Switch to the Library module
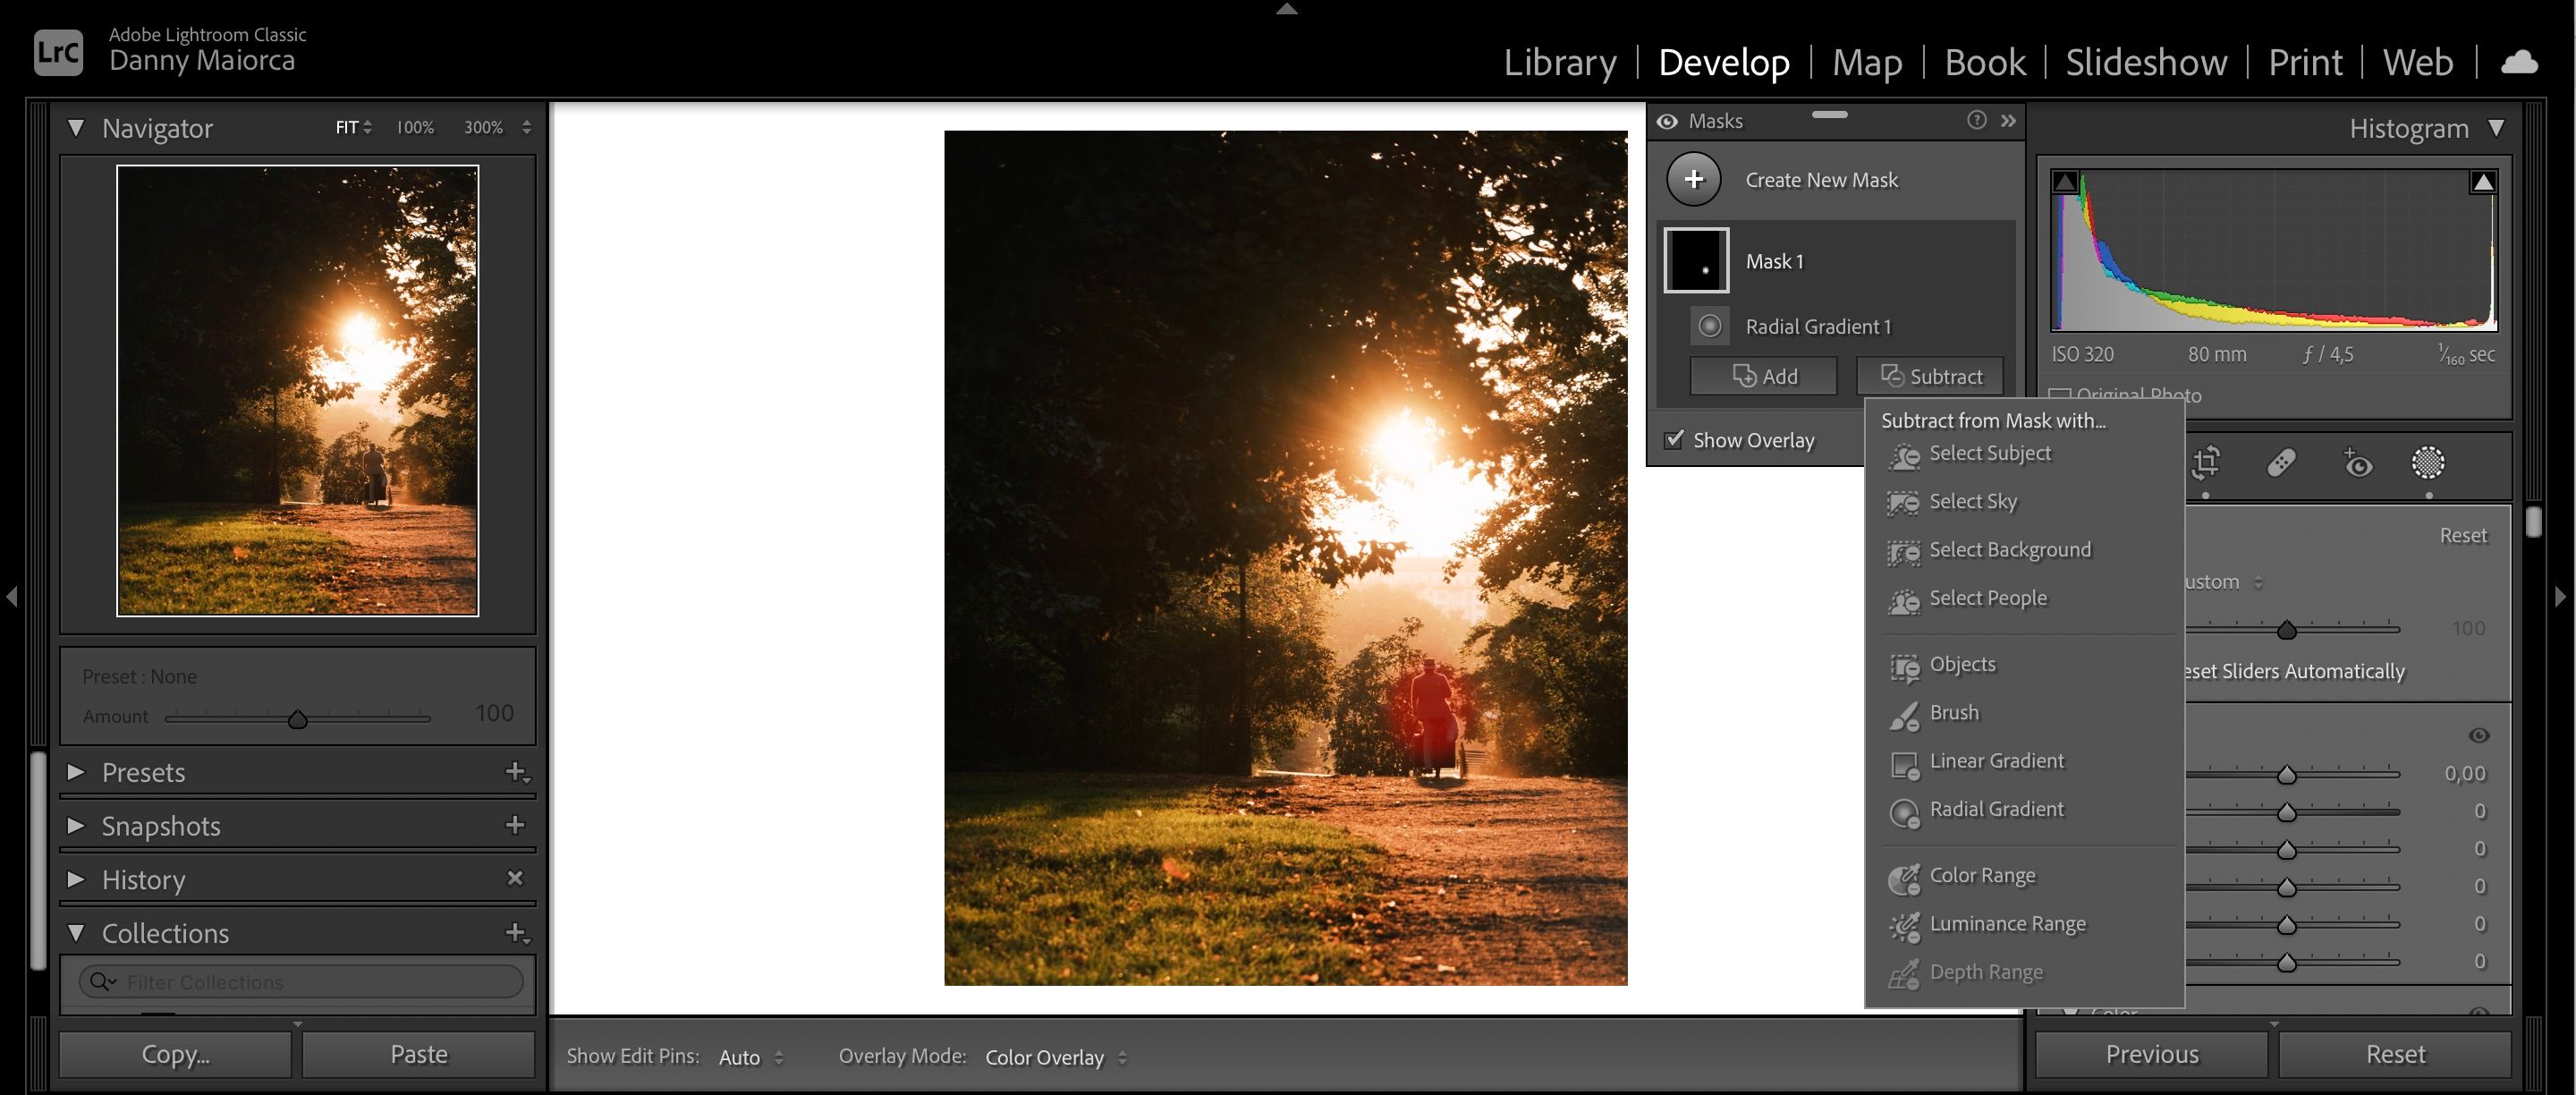The image size is (2576, 1095). [1560, 62]
